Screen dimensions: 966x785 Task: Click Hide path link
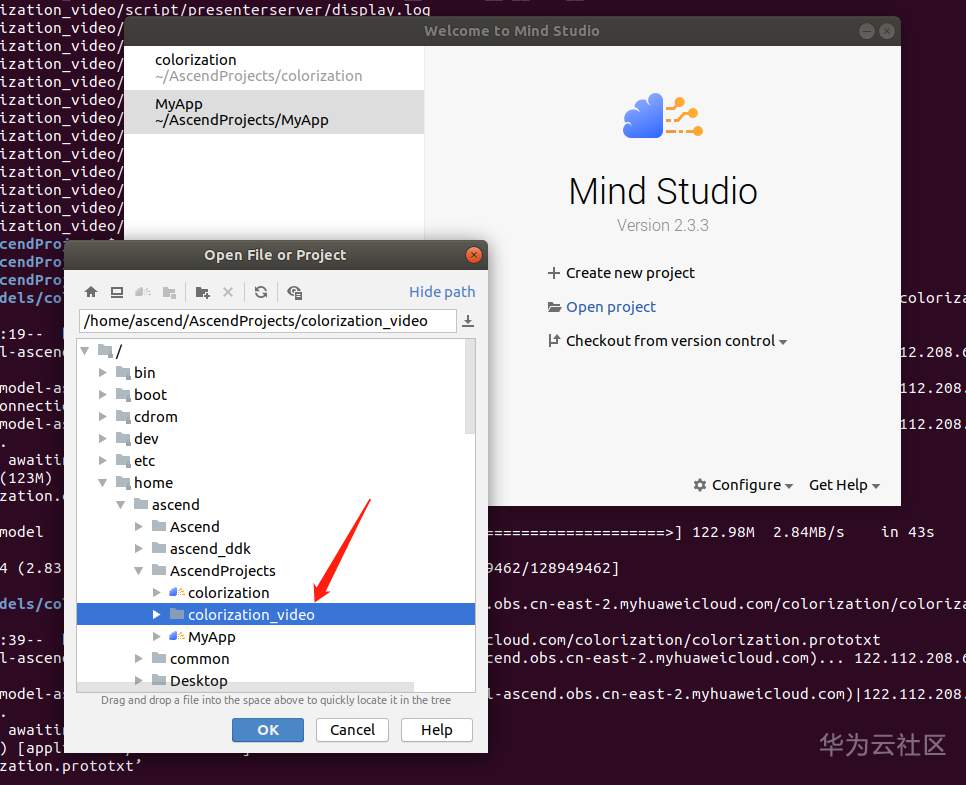coord(442,291)
